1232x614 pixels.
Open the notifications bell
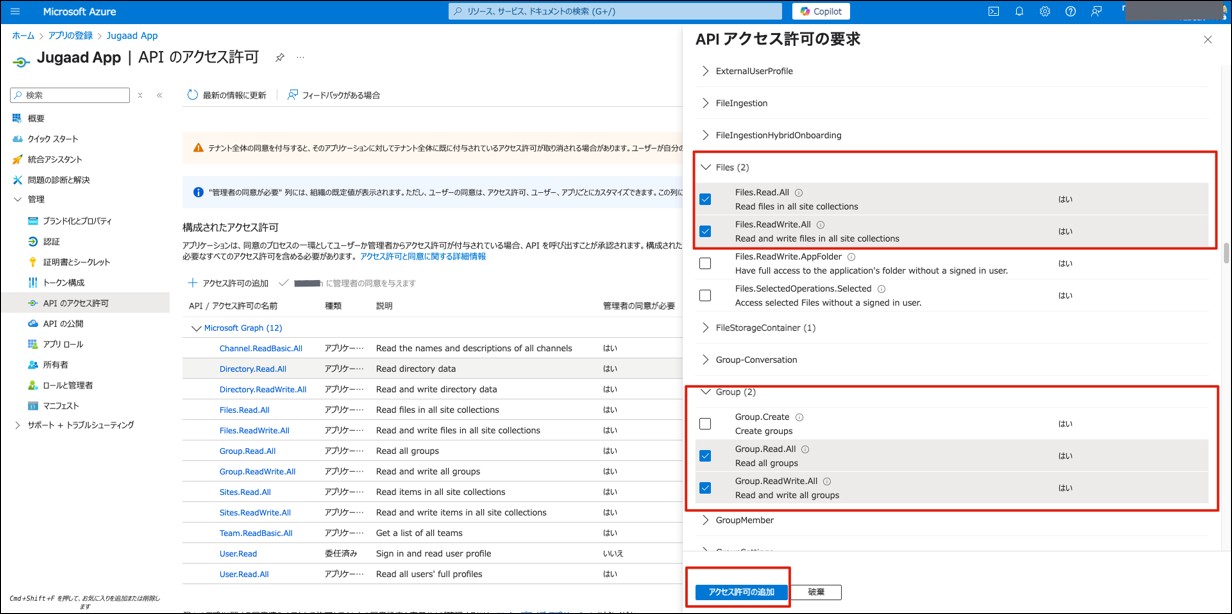click(x=1019, y=11)
